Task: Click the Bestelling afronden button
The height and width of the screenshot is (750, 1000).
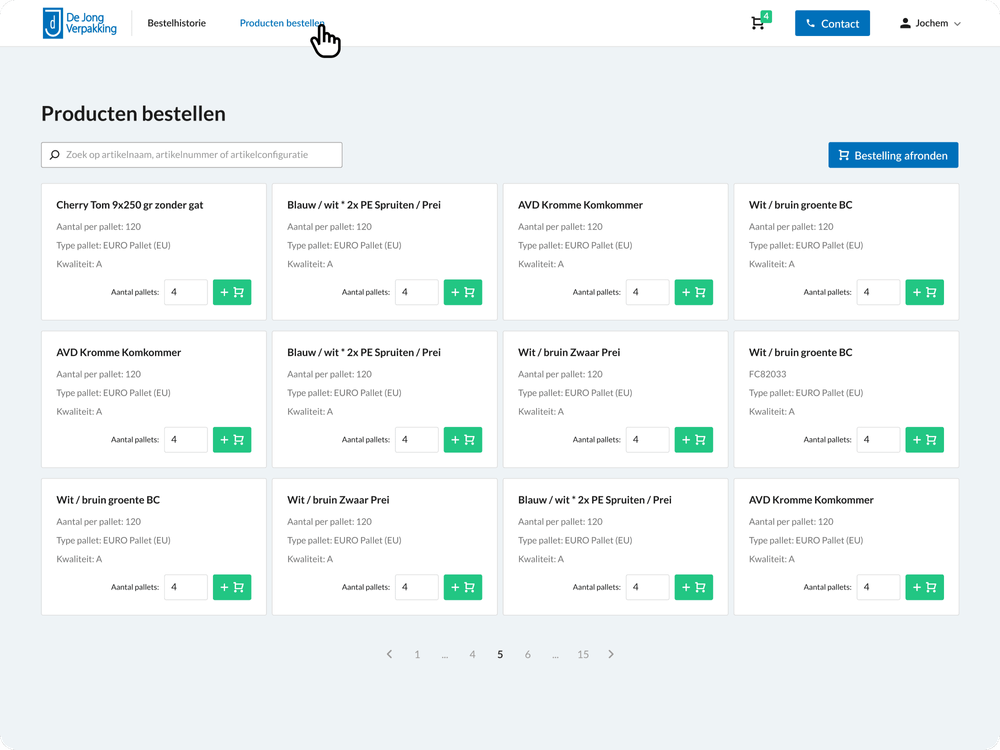Action: pyautogui.click(x=893, y=155)
